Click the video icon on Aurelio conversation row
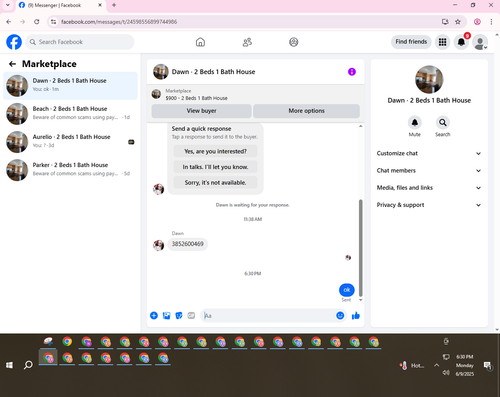500x397 pixels. (131, 142)
